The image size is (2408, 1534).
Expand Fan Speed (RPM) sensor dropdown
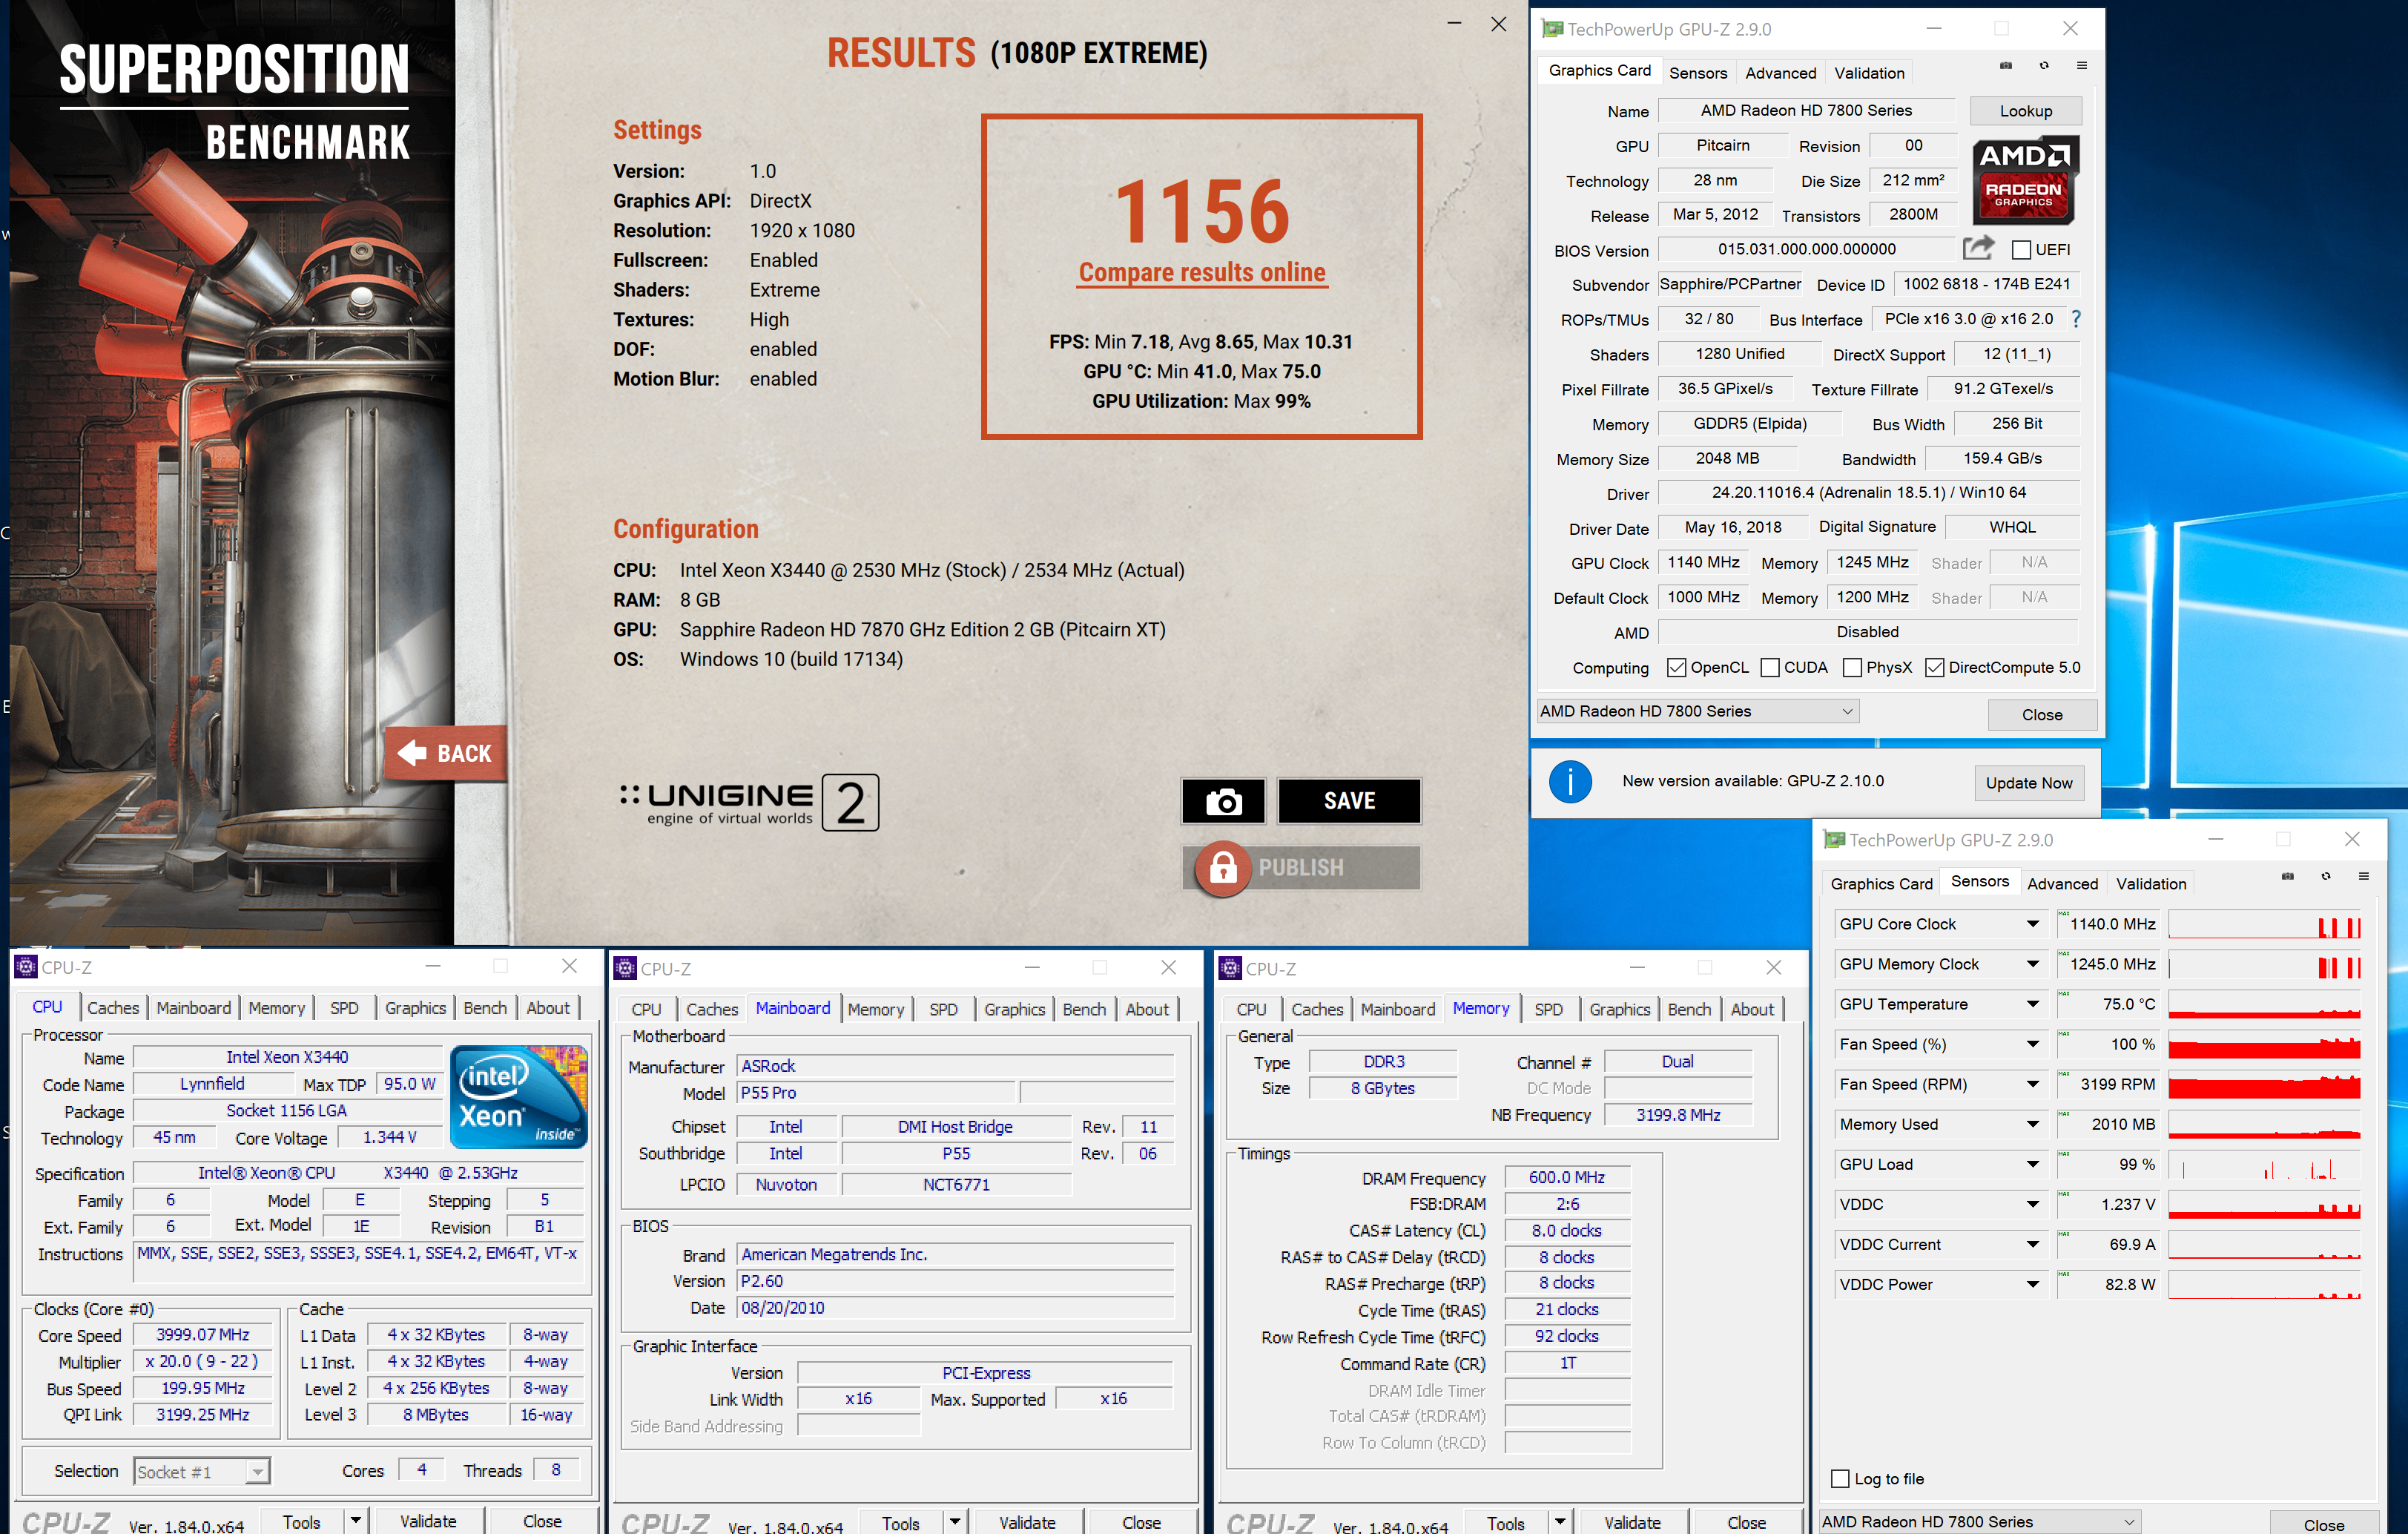[x=2032, y=1084]
